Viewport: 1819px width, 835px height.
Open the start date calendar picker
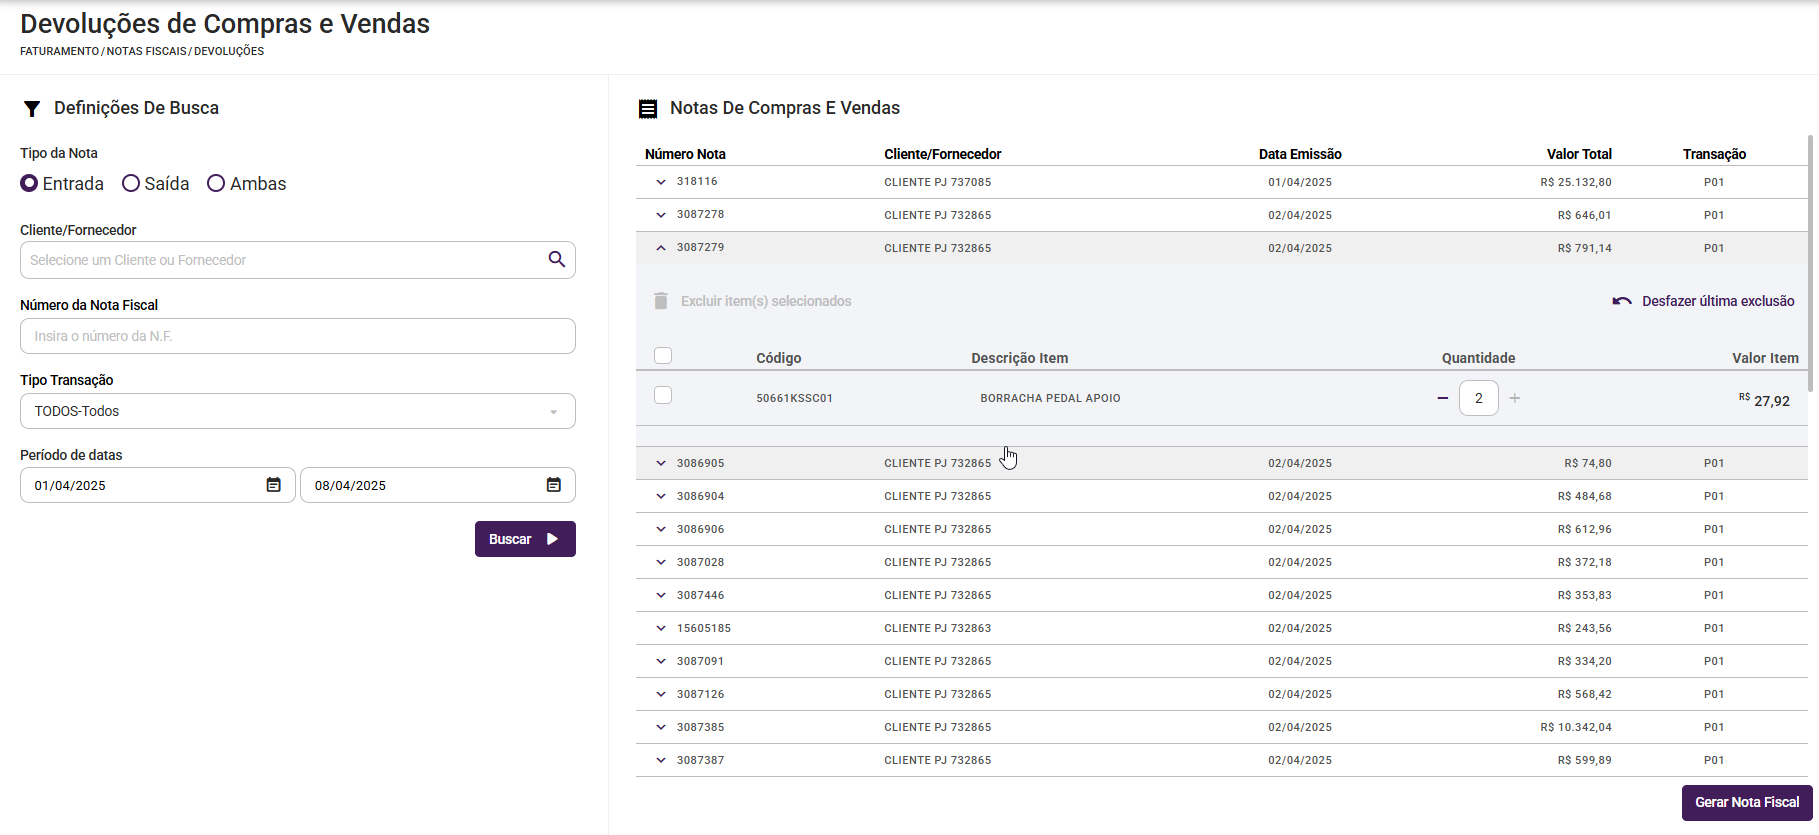click(x=273, y=485)
